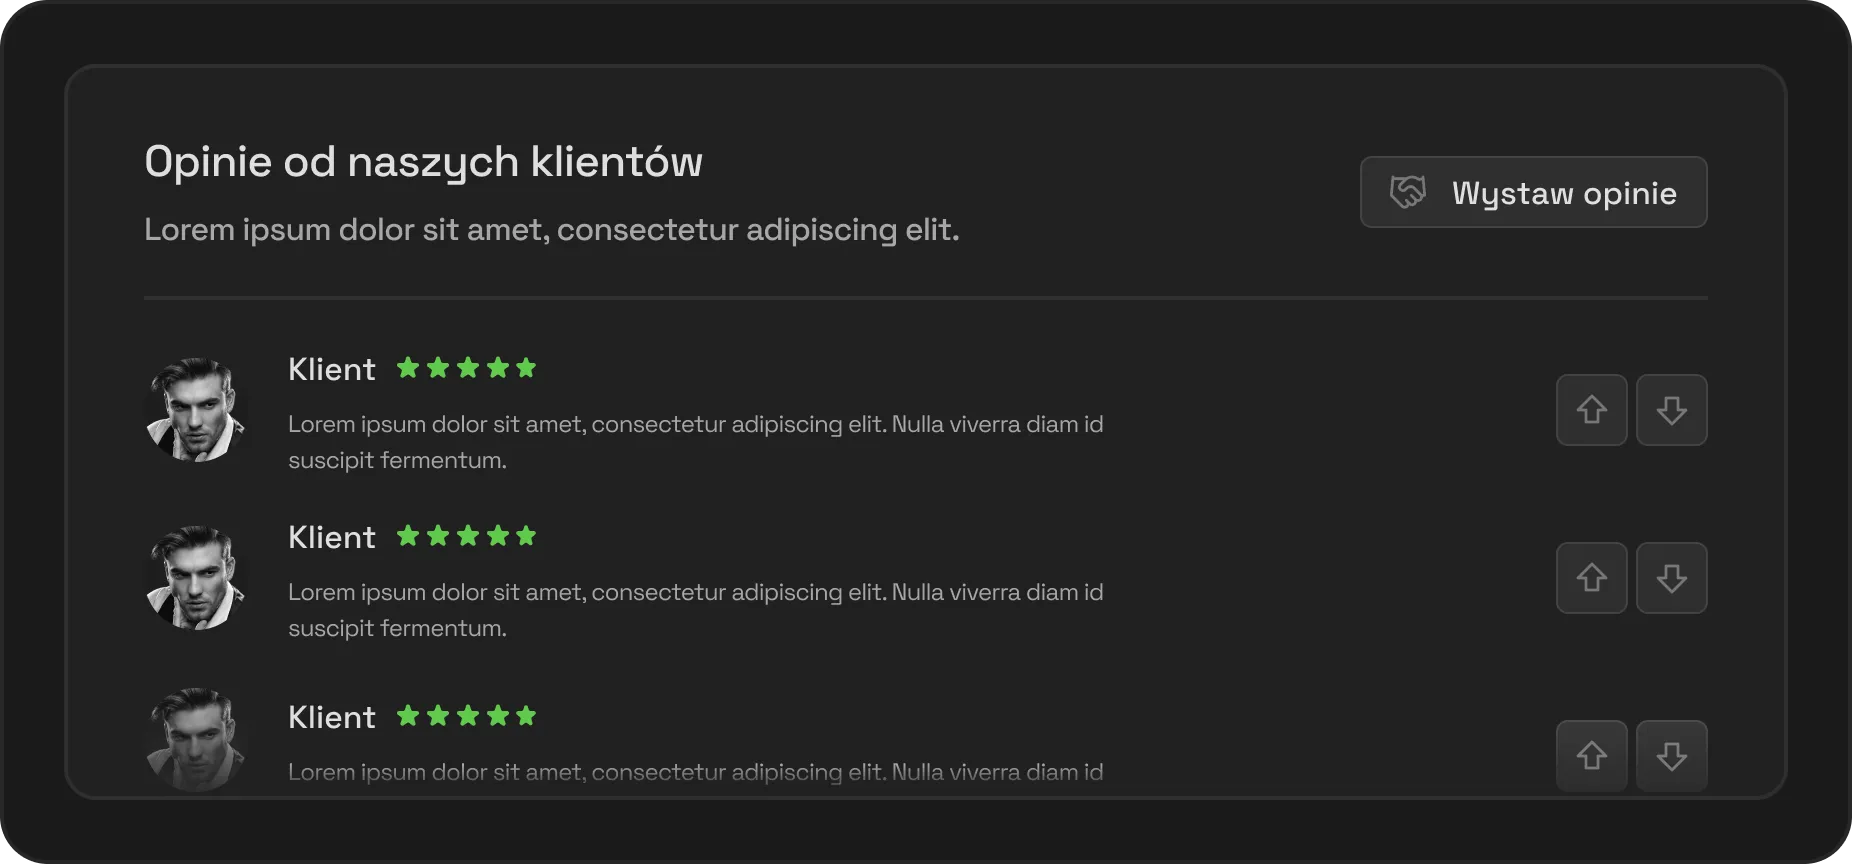
Task: Click the Opinie od naszych klientów heading
Action: coord(424,162)
